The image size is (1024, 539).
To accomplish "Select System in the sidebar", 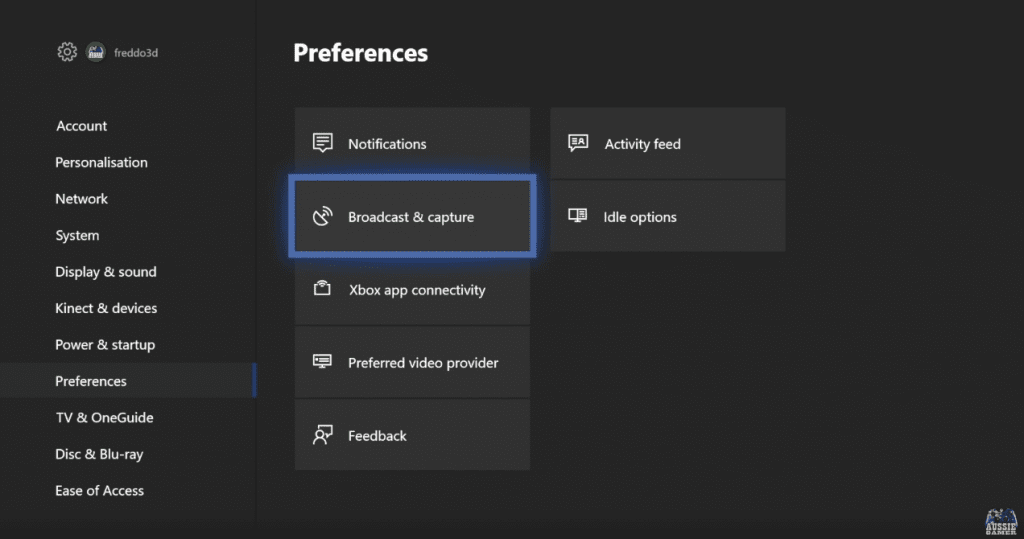I will (x=77, y=235).
